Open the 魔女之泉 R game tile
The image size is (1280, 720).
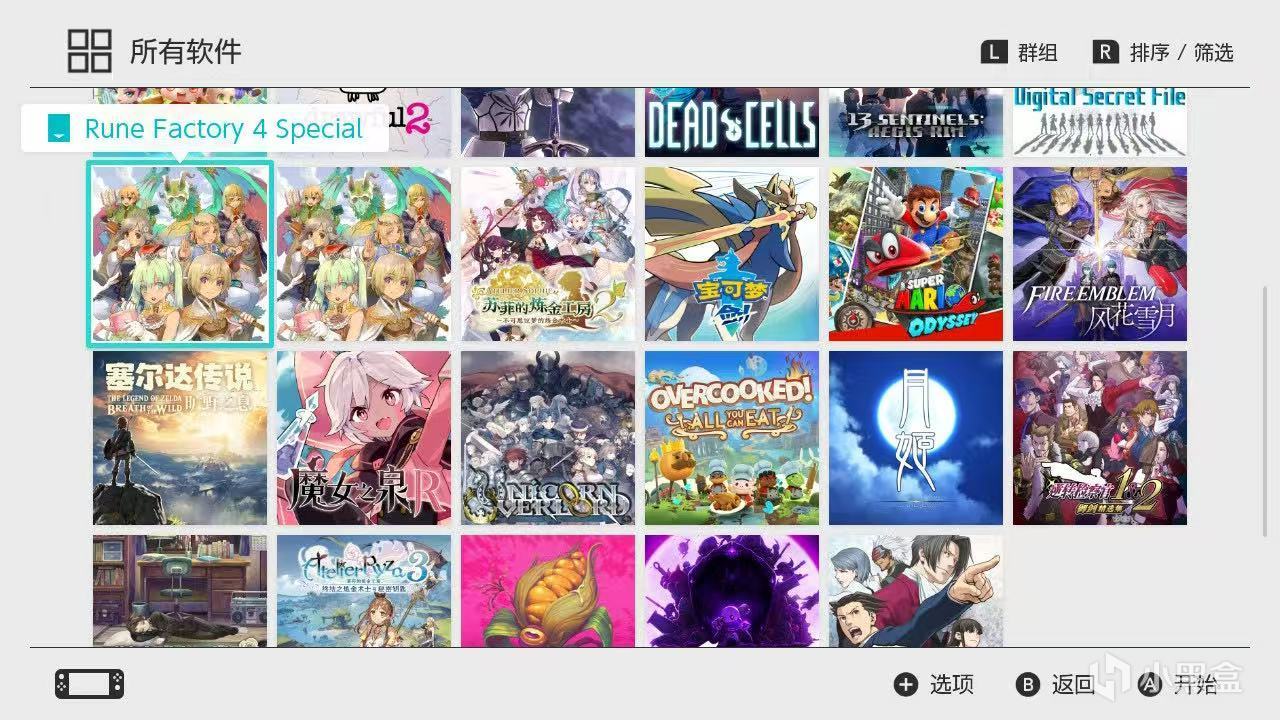364,438
